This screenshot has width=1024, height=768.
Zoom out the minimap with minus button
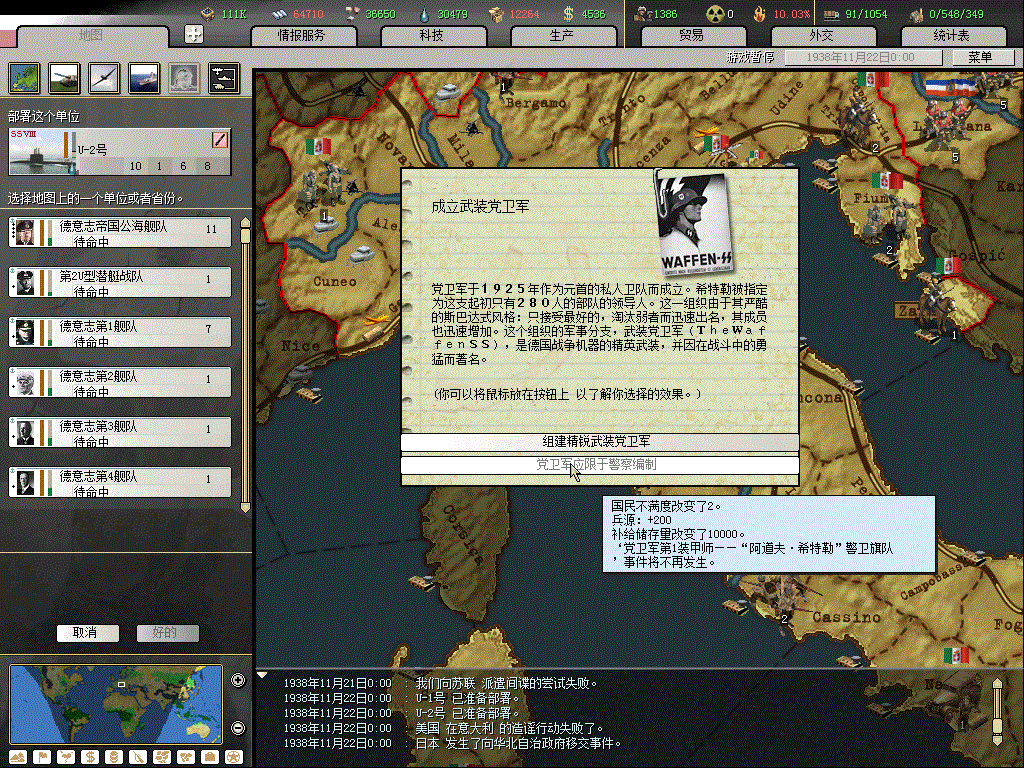tap(238, 728)
